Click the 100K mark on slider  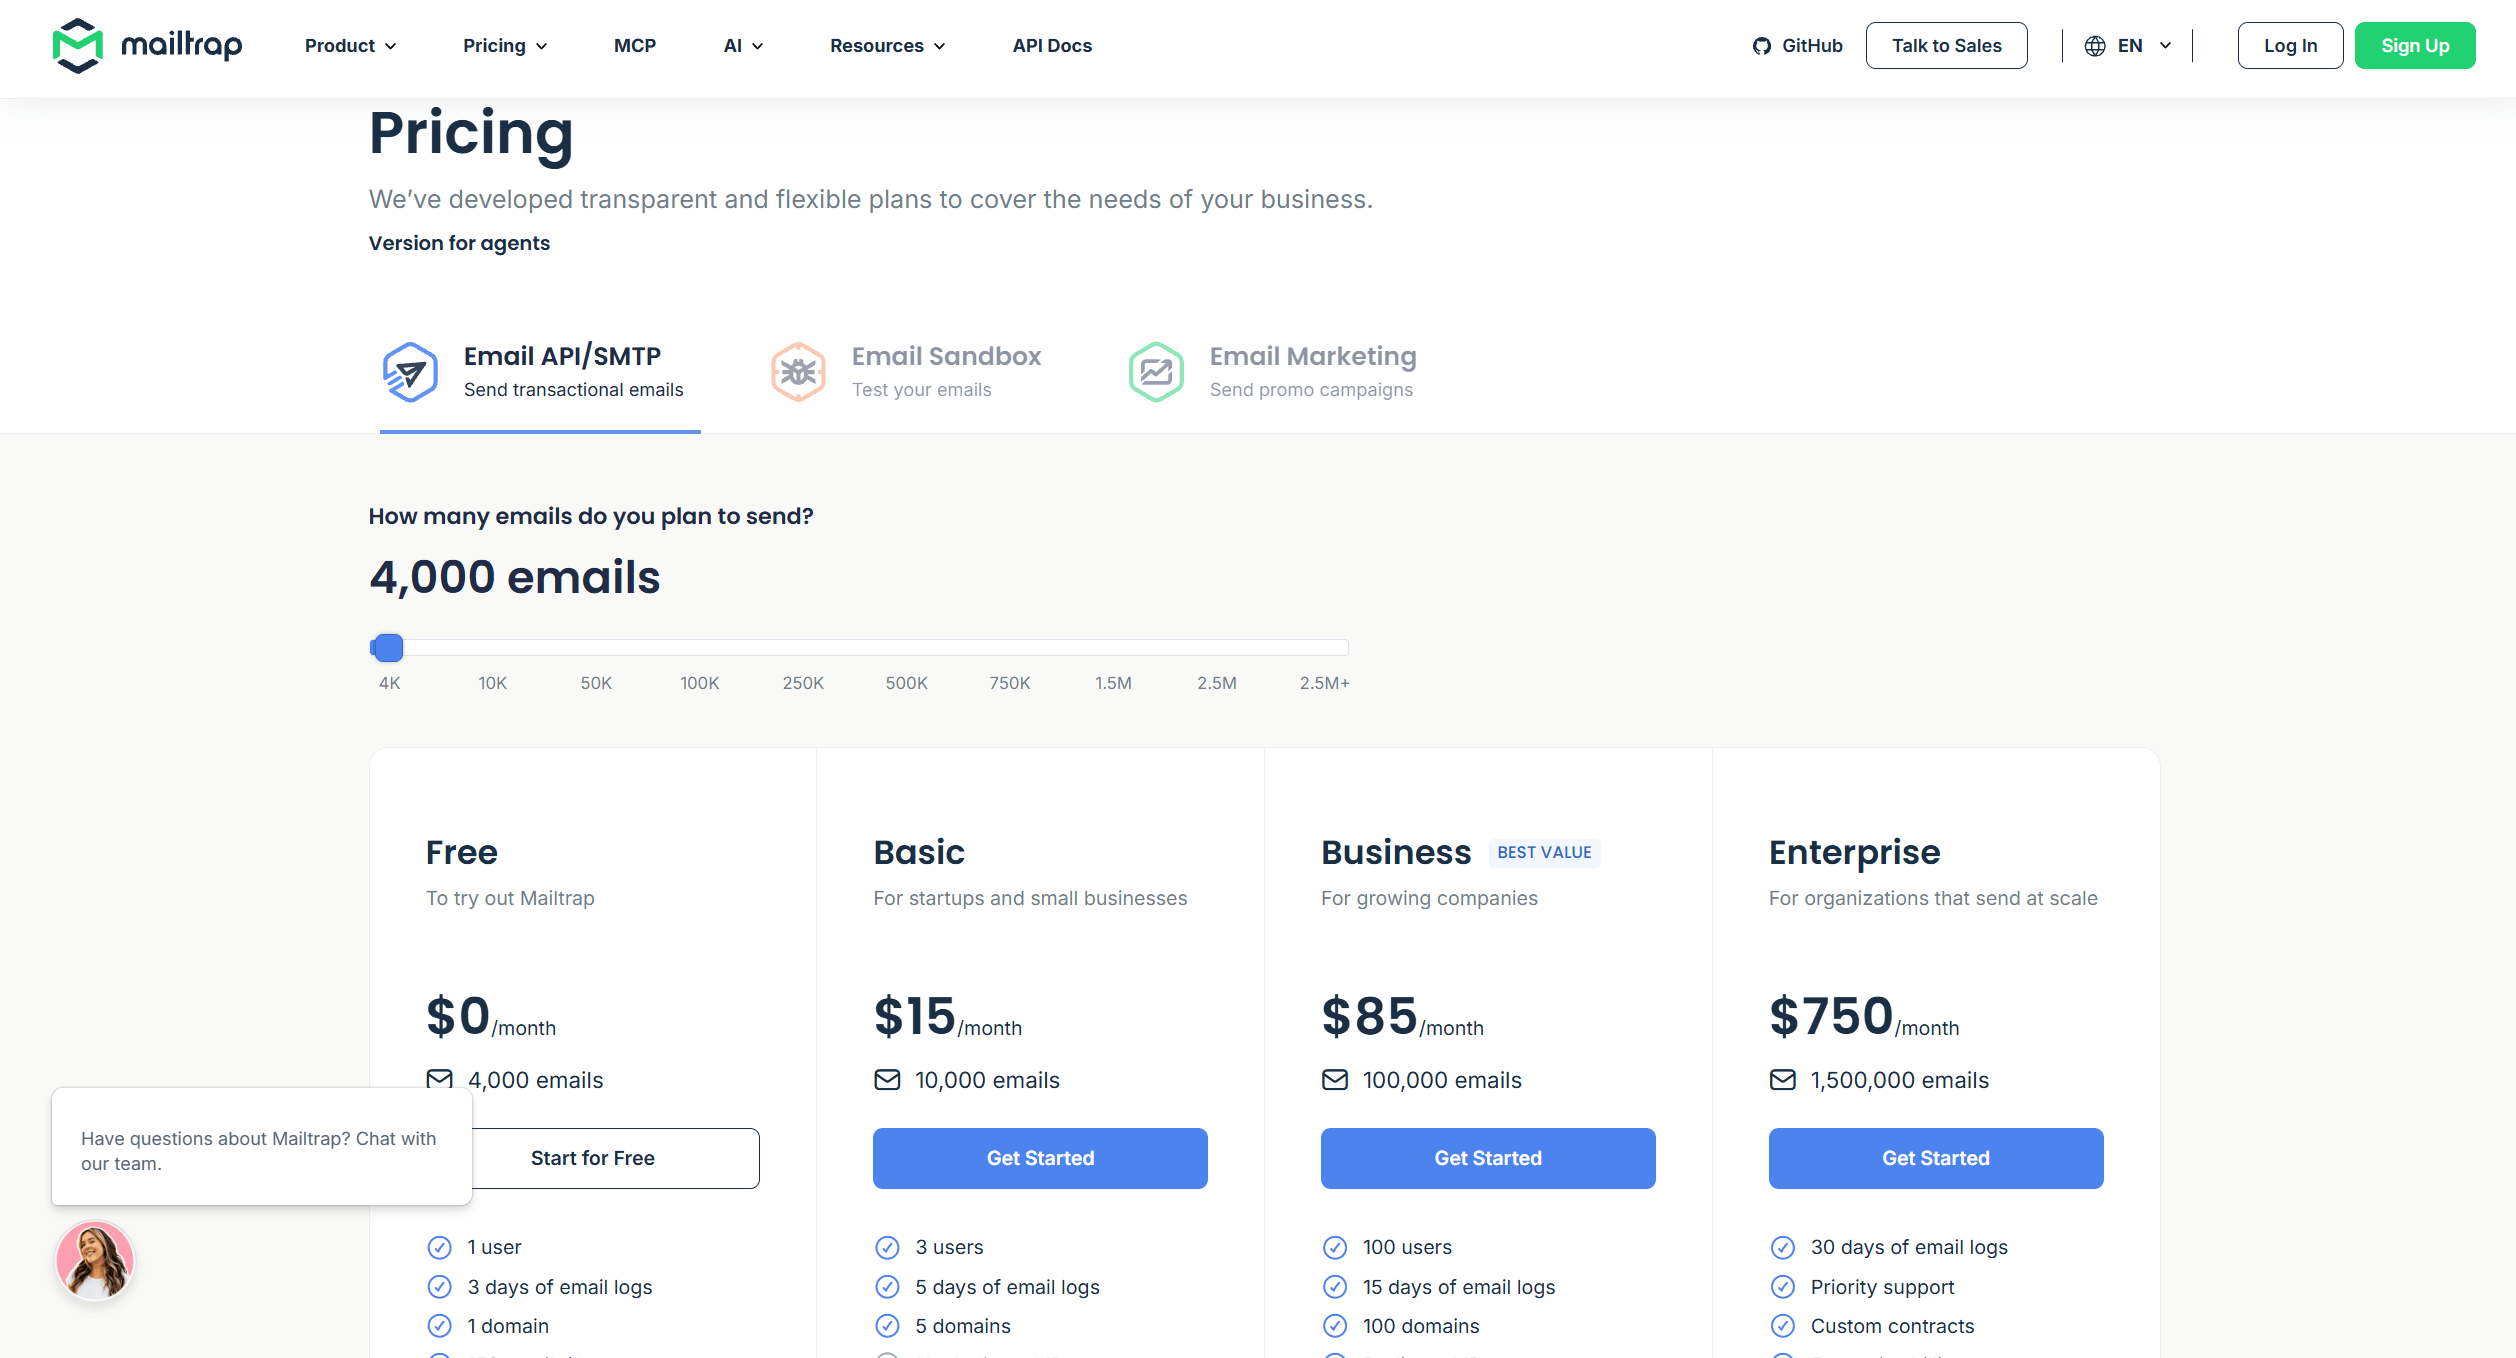point(700,683)
